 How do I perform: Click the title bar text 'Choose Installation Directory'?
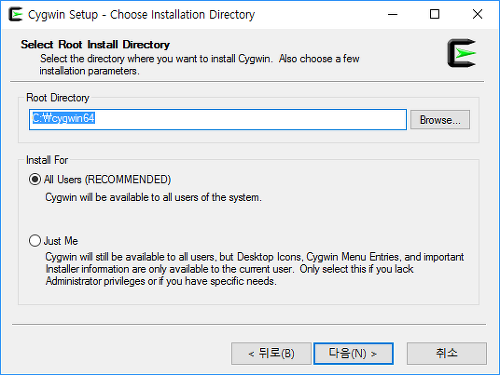(x=182, y=15)
